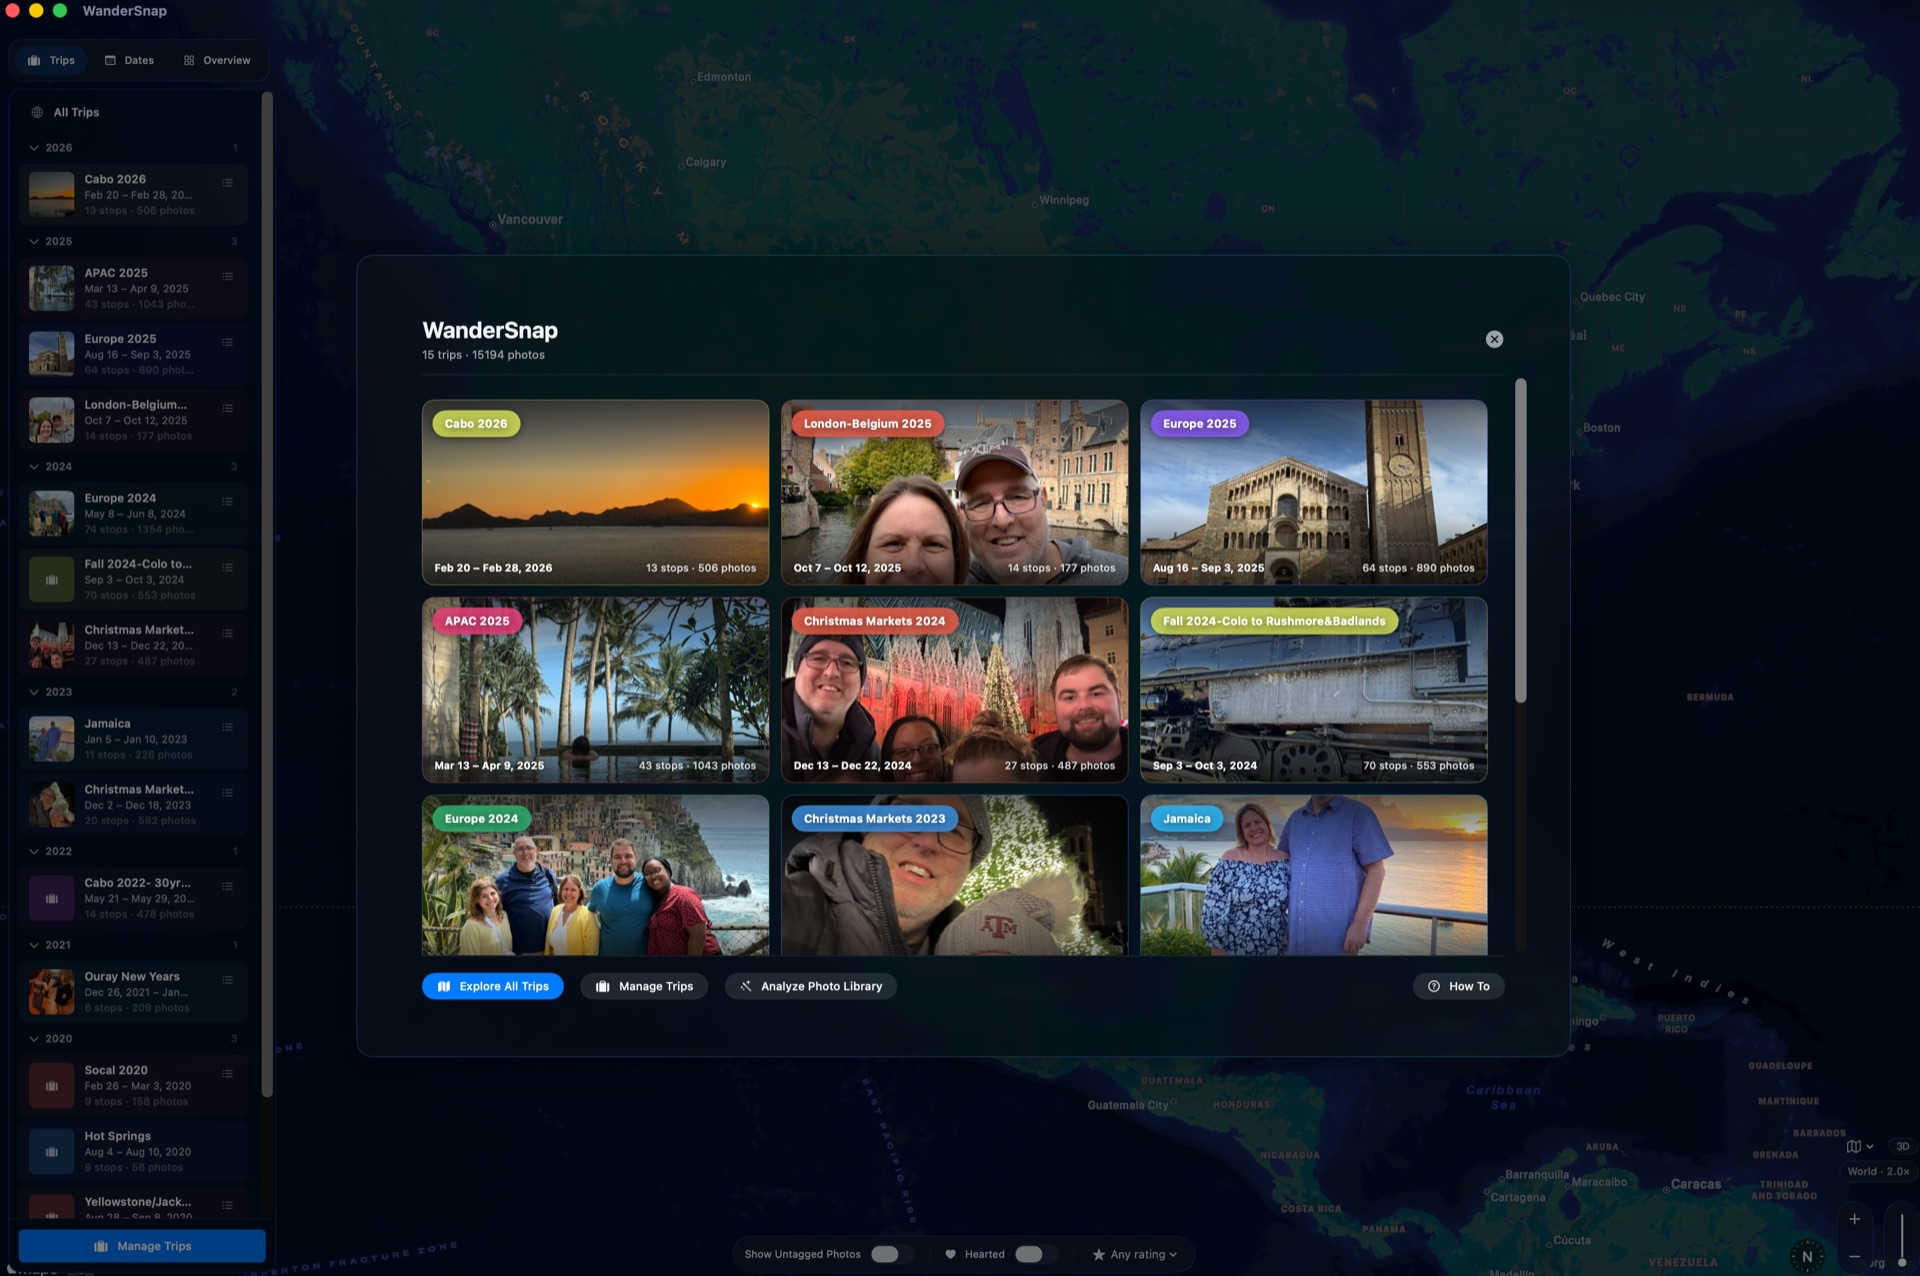Click the list icon on the Jamaica sidebar row
The image size is (1920, 1276).
point(227,727)
